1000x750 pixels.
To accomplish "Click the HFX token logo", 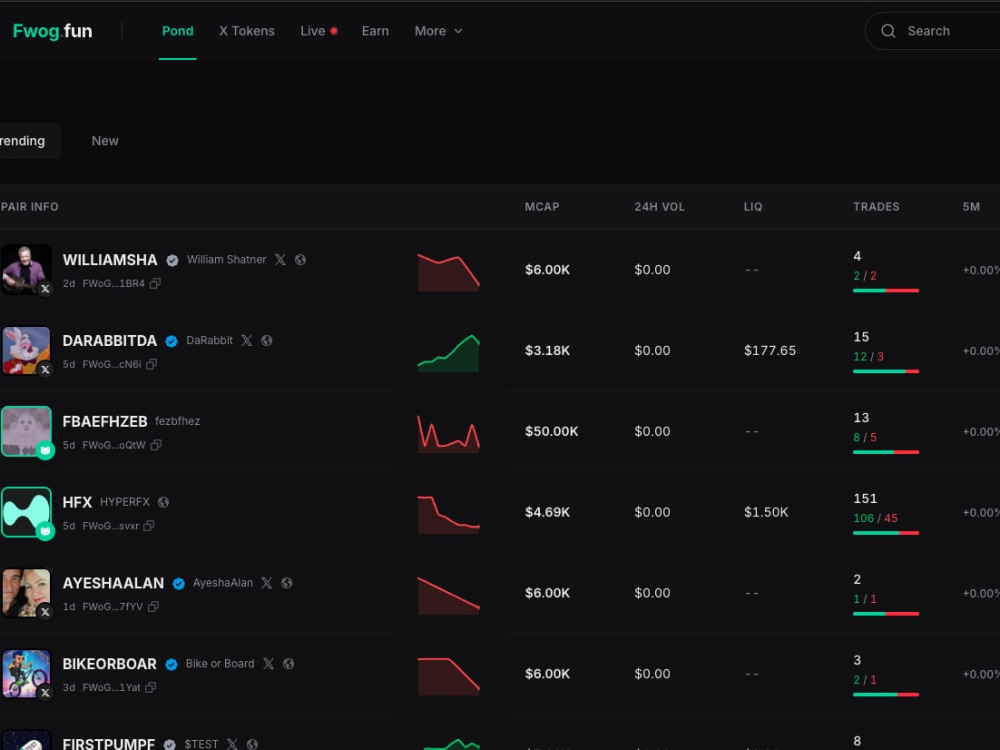I will pyautogui.click(x=26, y=512).
